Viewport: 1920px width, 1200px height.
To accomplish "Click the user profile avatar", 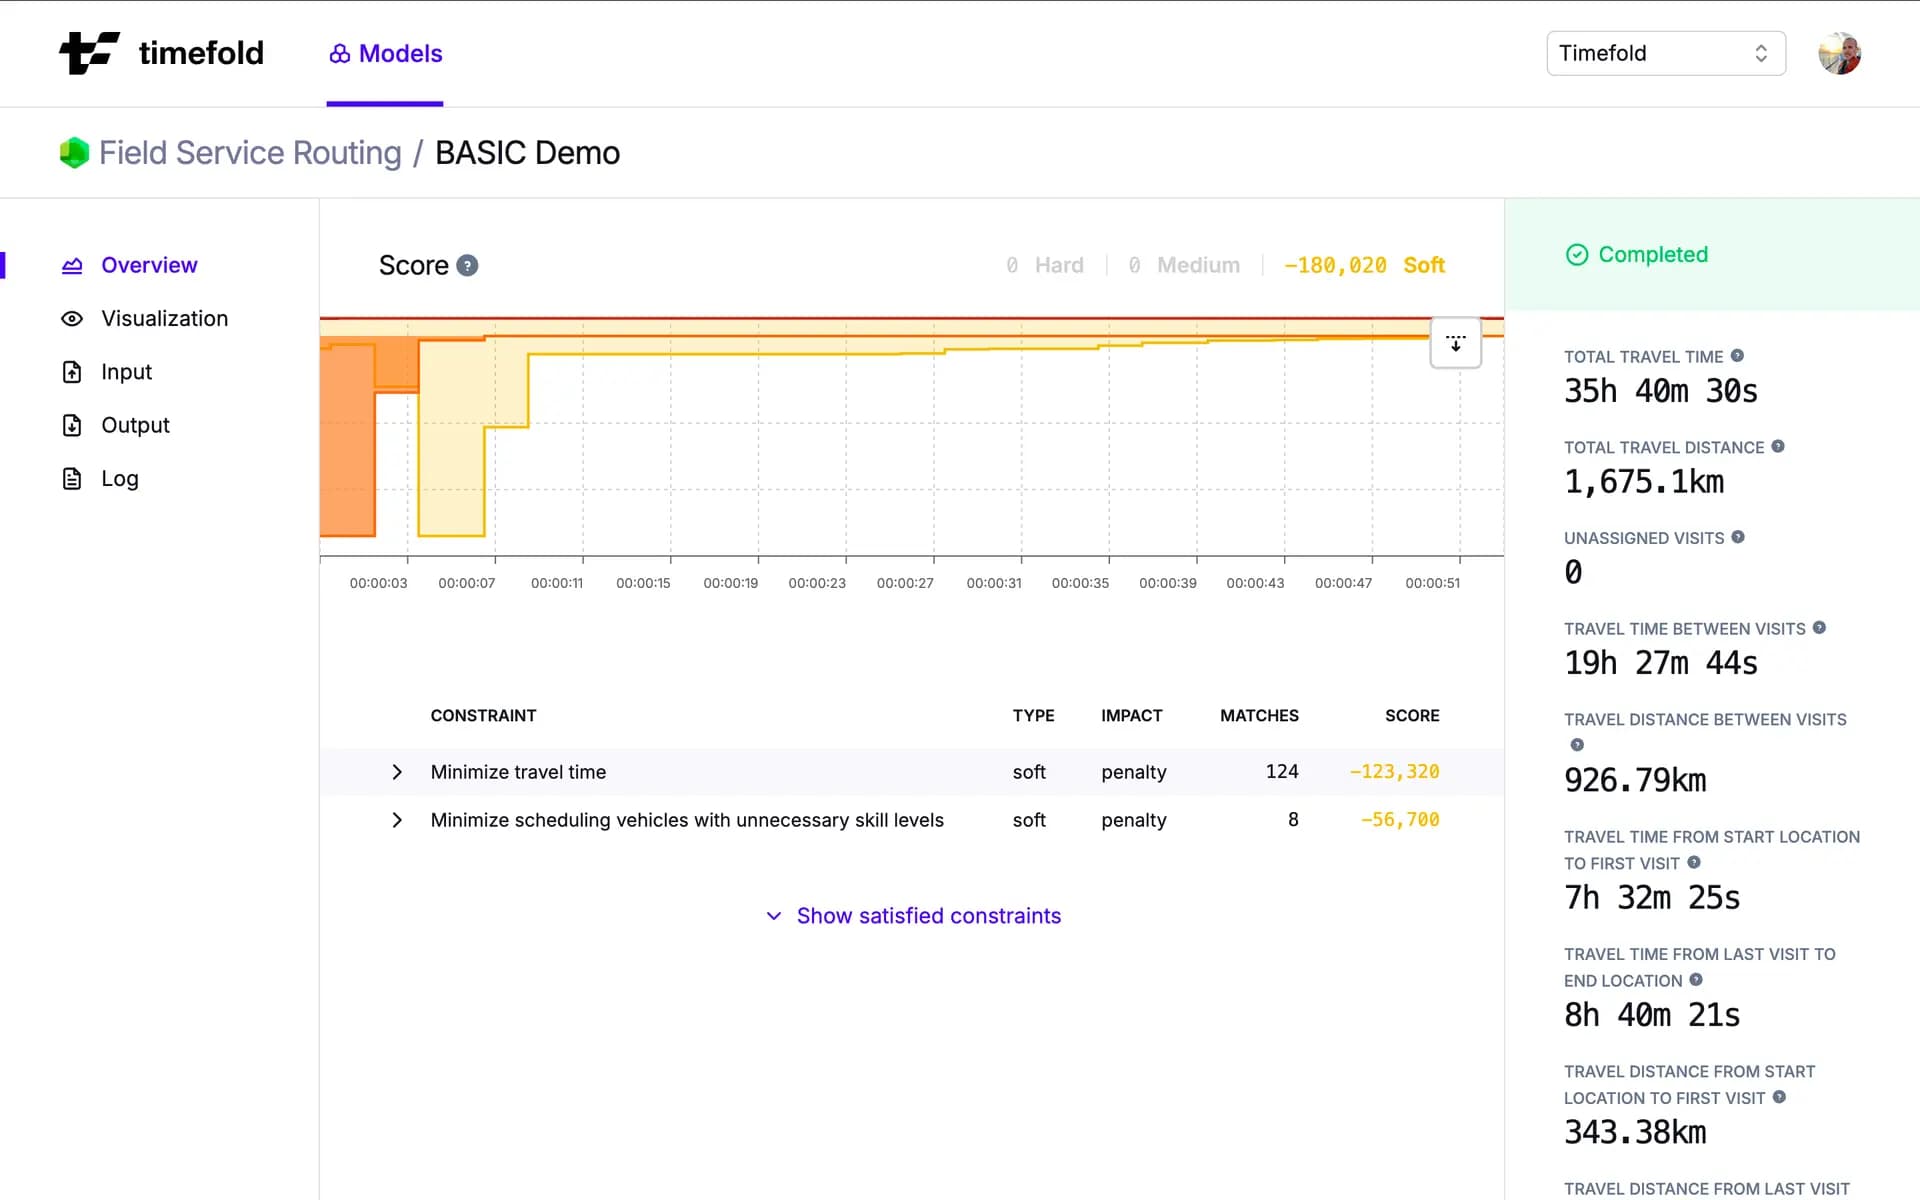I will pos(1840,53).
